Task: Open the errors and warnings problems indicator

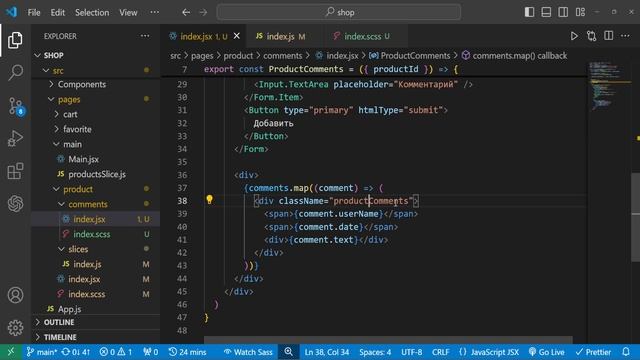Action: [x=116, y=352]
